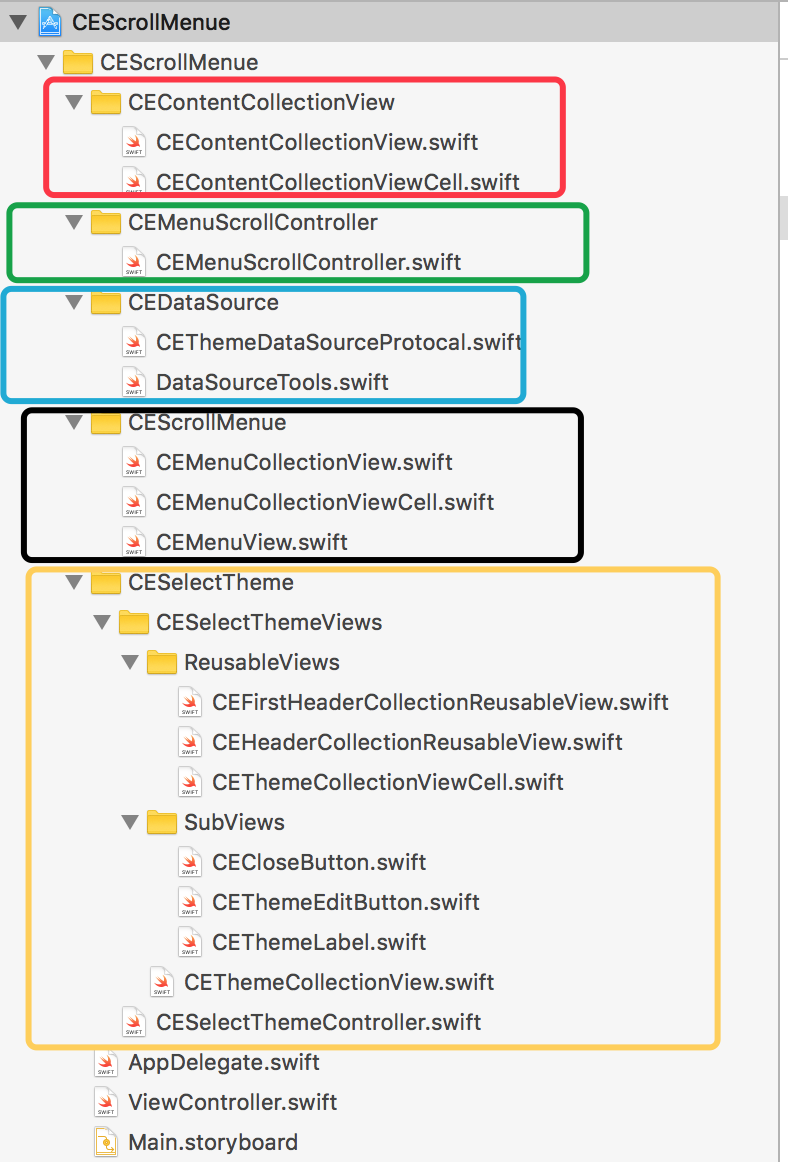Select CEThemeEditButton.swift in the file list
Viewport: 788px width, 1162px height.
[346, 903]
